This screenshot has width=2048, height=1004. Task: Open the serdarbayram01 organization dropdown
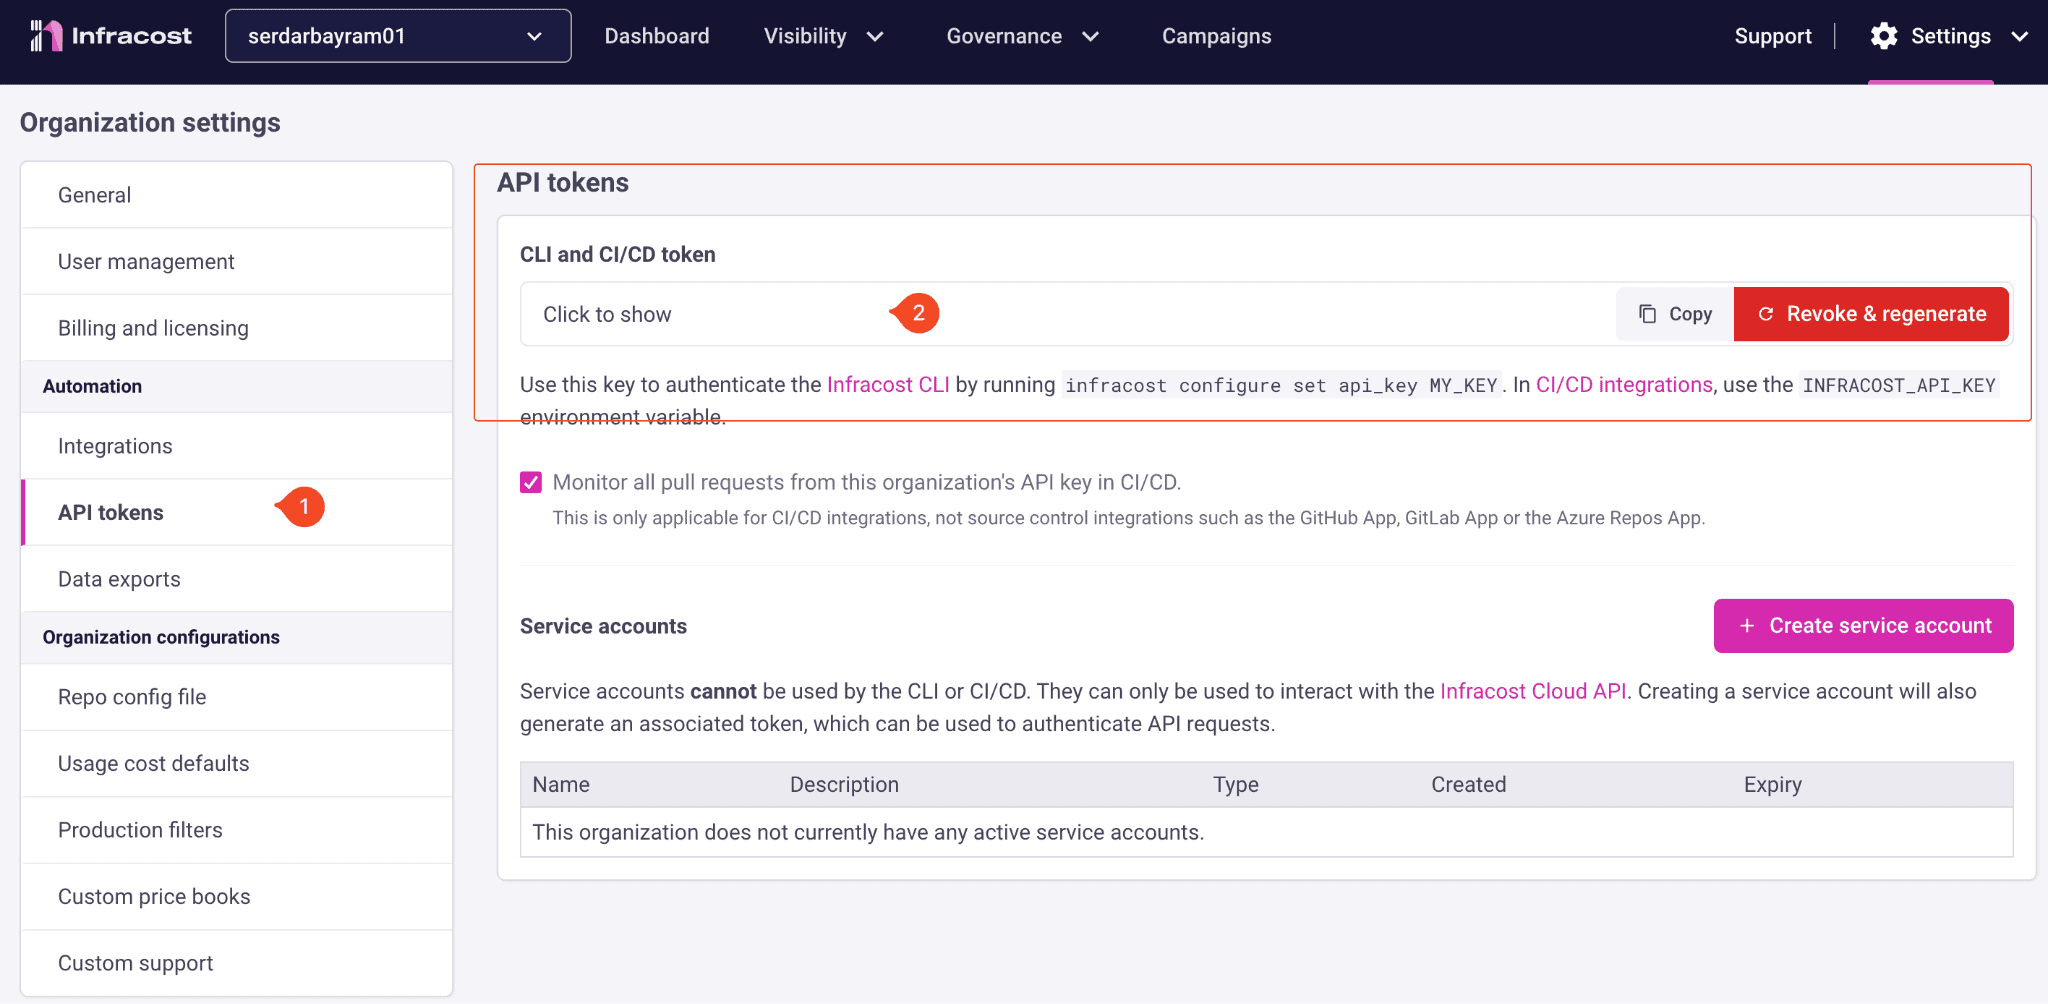398,36
